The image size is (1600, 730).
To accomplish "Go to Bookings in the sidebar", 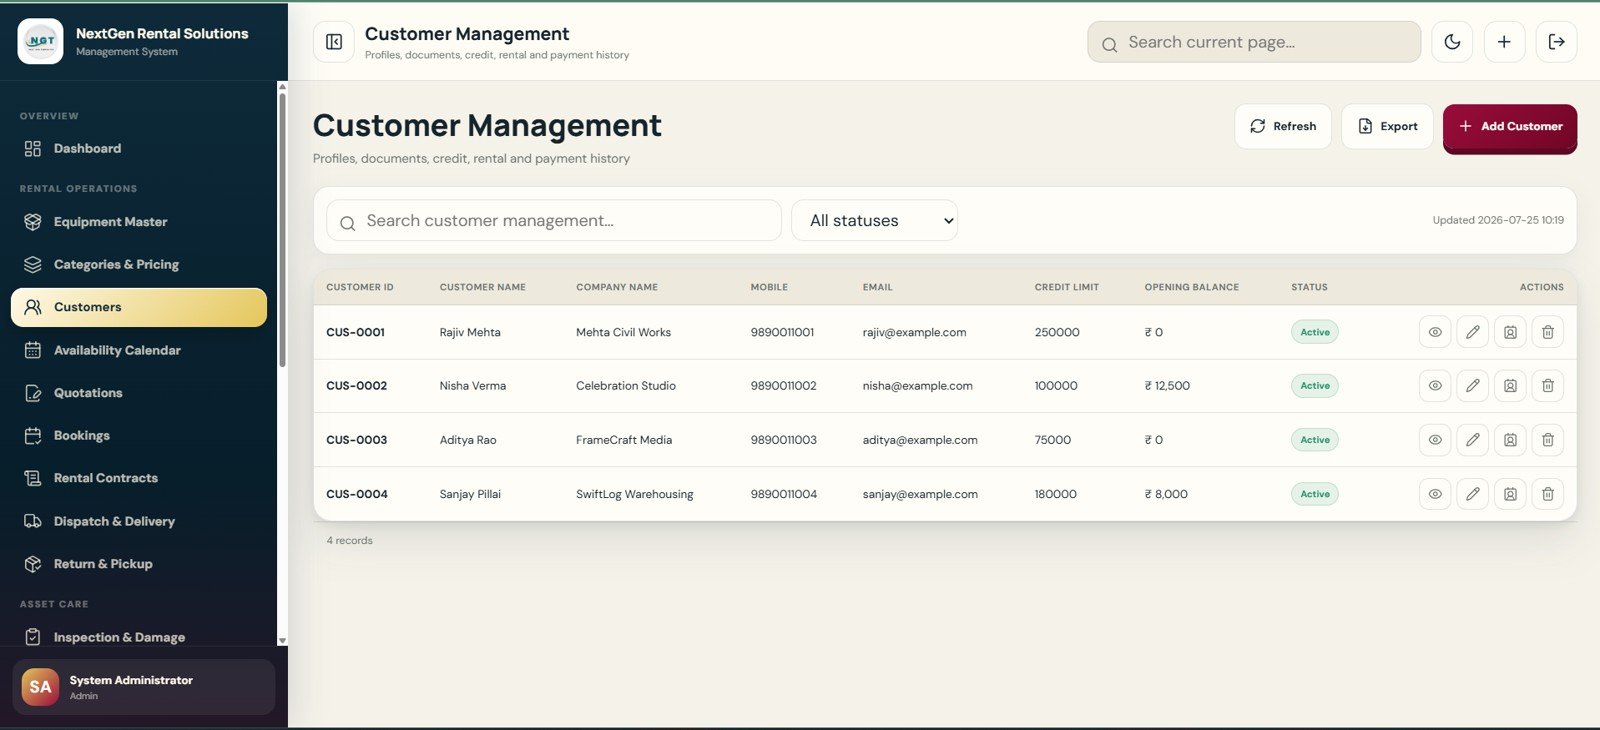I will coord(139,435).
